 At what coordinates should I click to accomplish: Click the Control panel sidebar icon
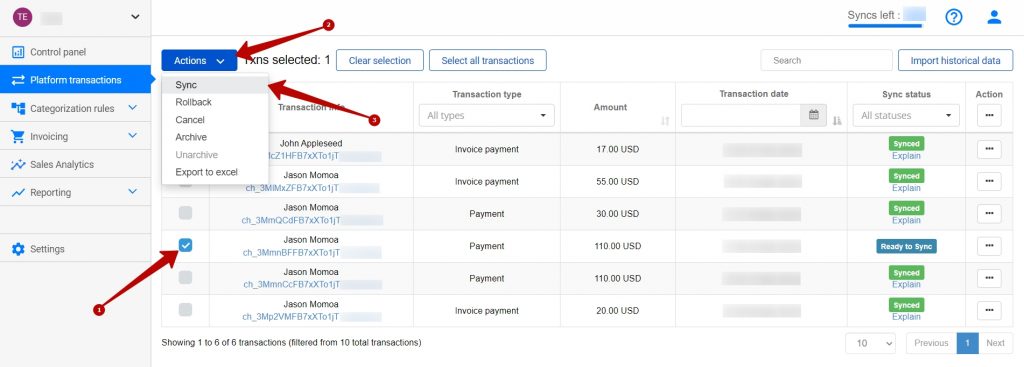(18, 52)
